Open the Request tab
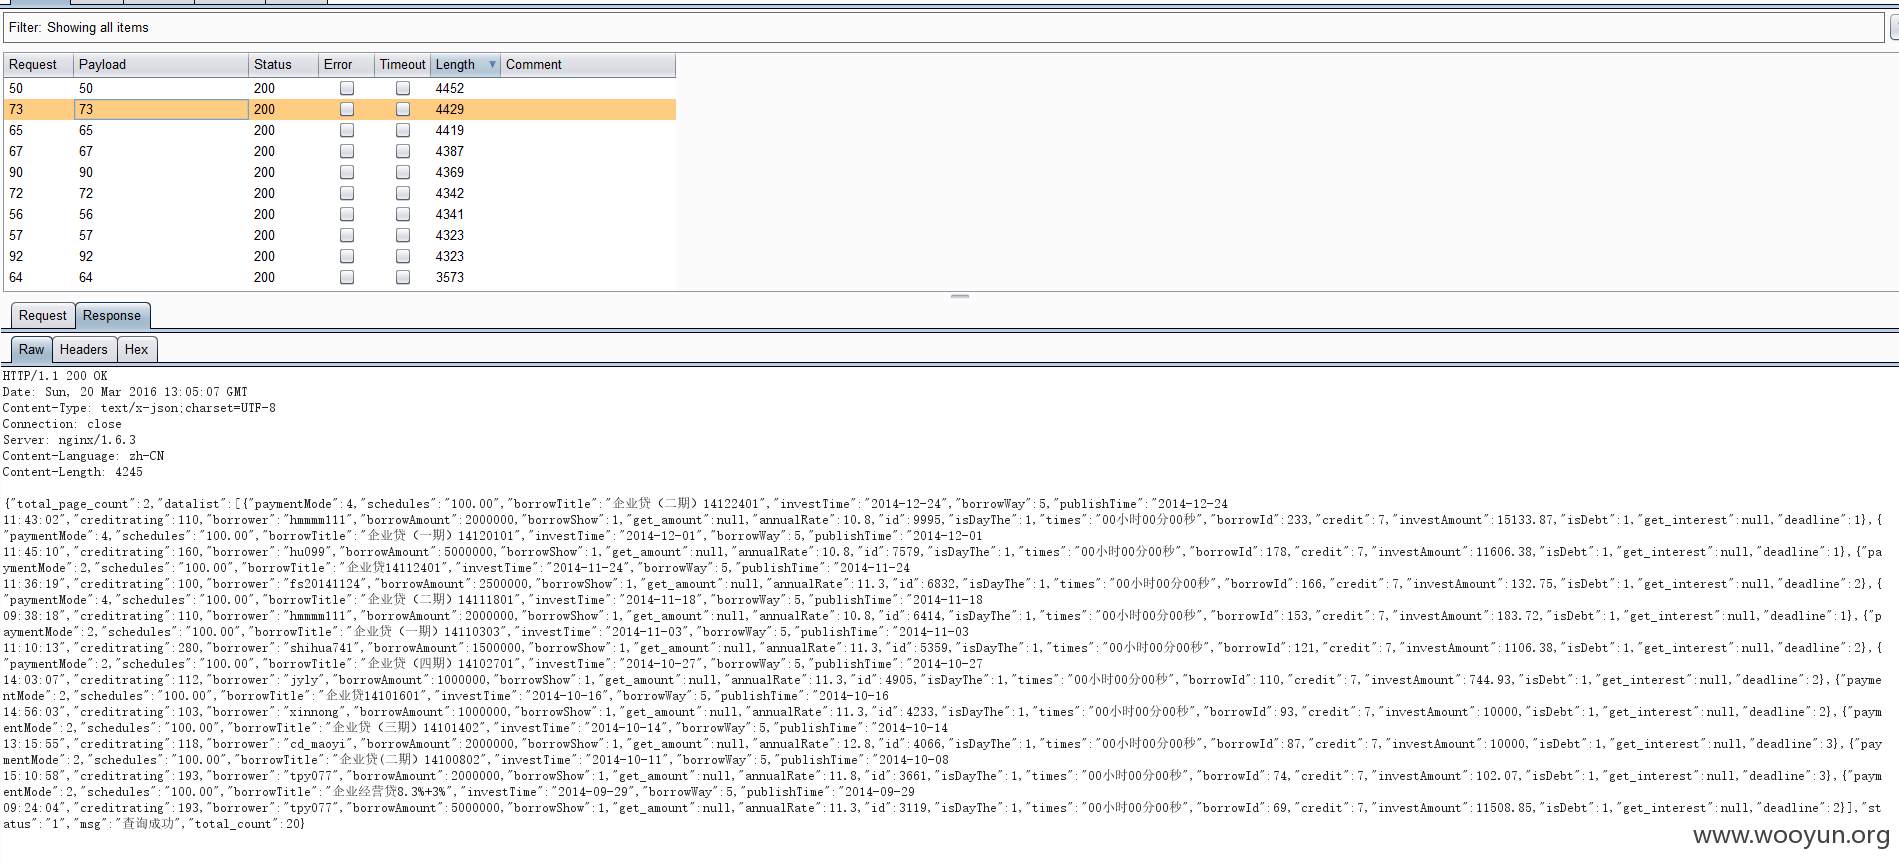 [x=43, y=316]
